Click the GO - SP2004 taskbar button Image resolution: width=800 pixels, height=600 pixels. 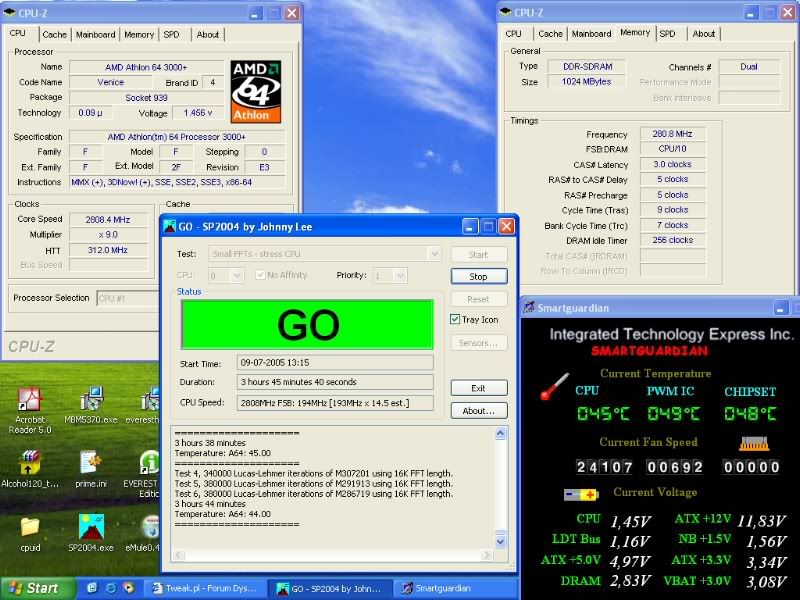coord(332,588)
